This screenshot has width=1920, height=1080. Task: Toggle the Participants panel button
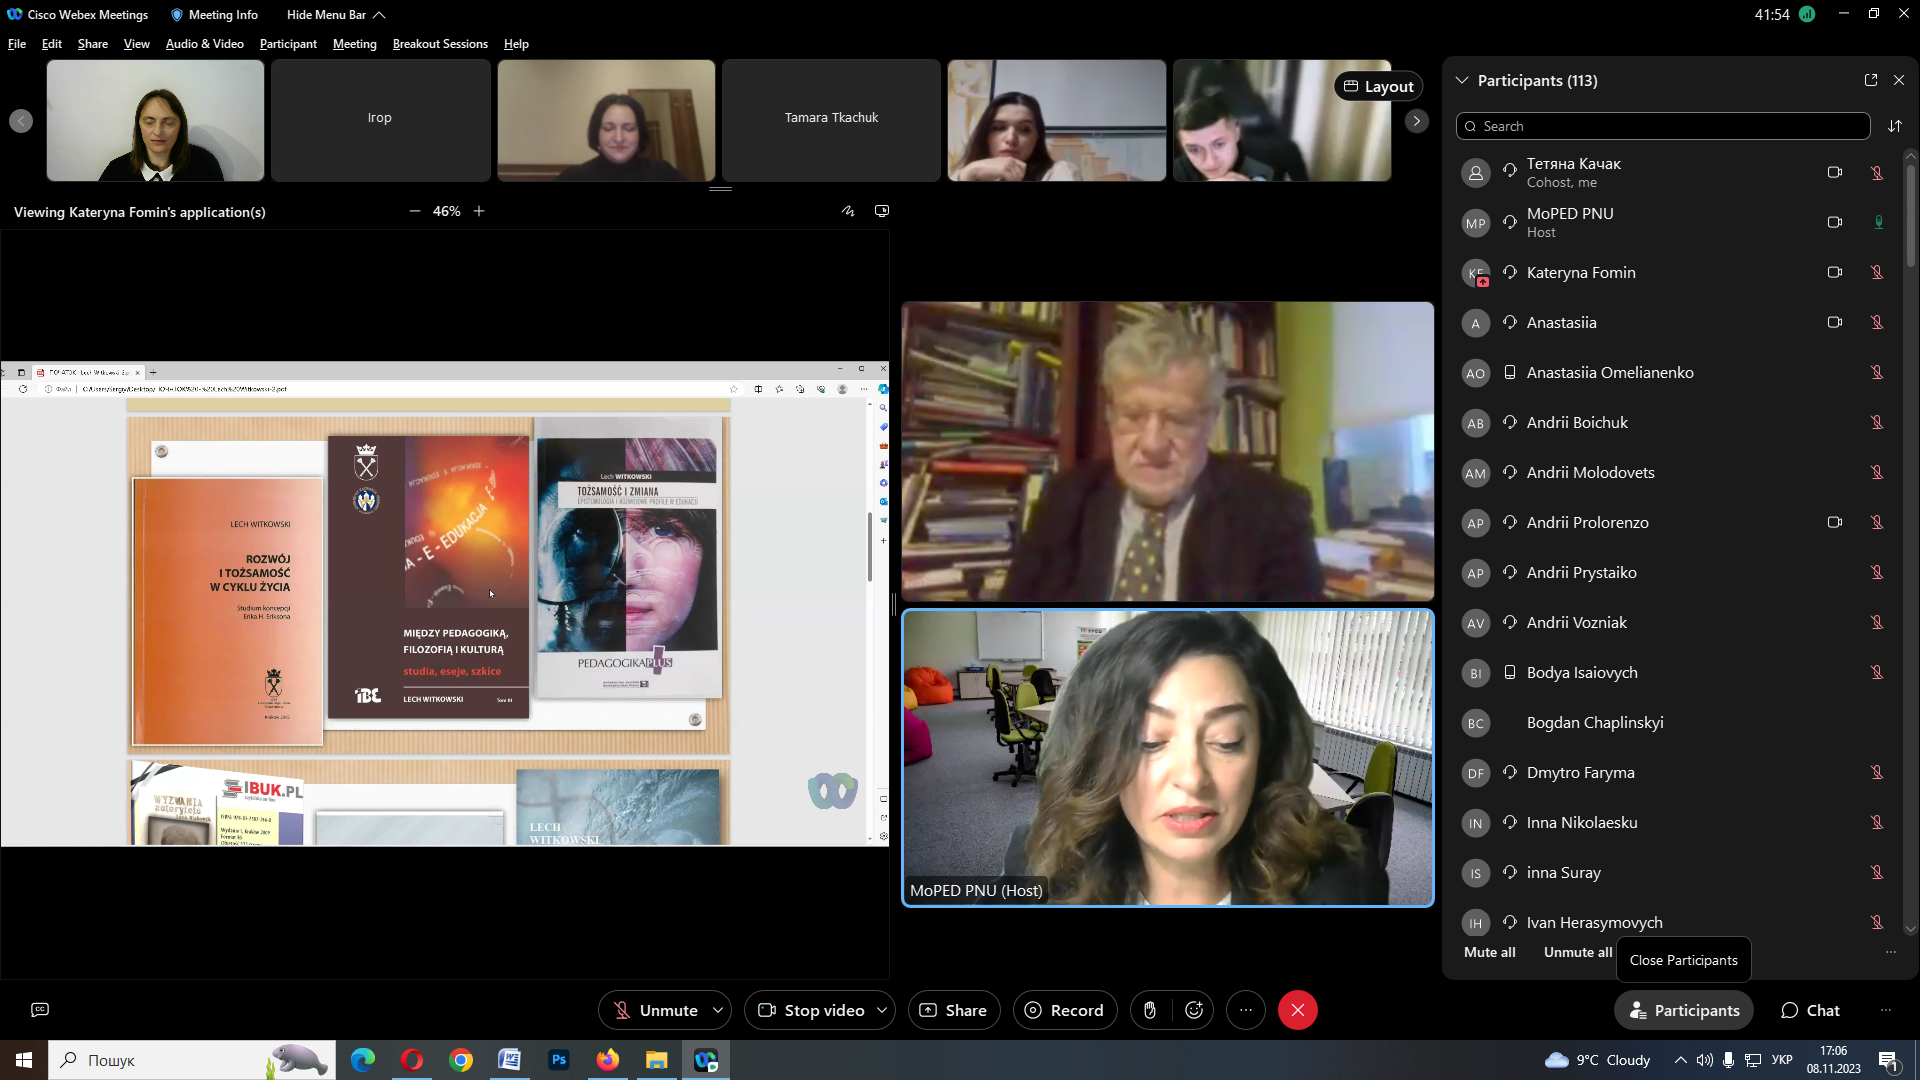[x=1684, y=1010]
